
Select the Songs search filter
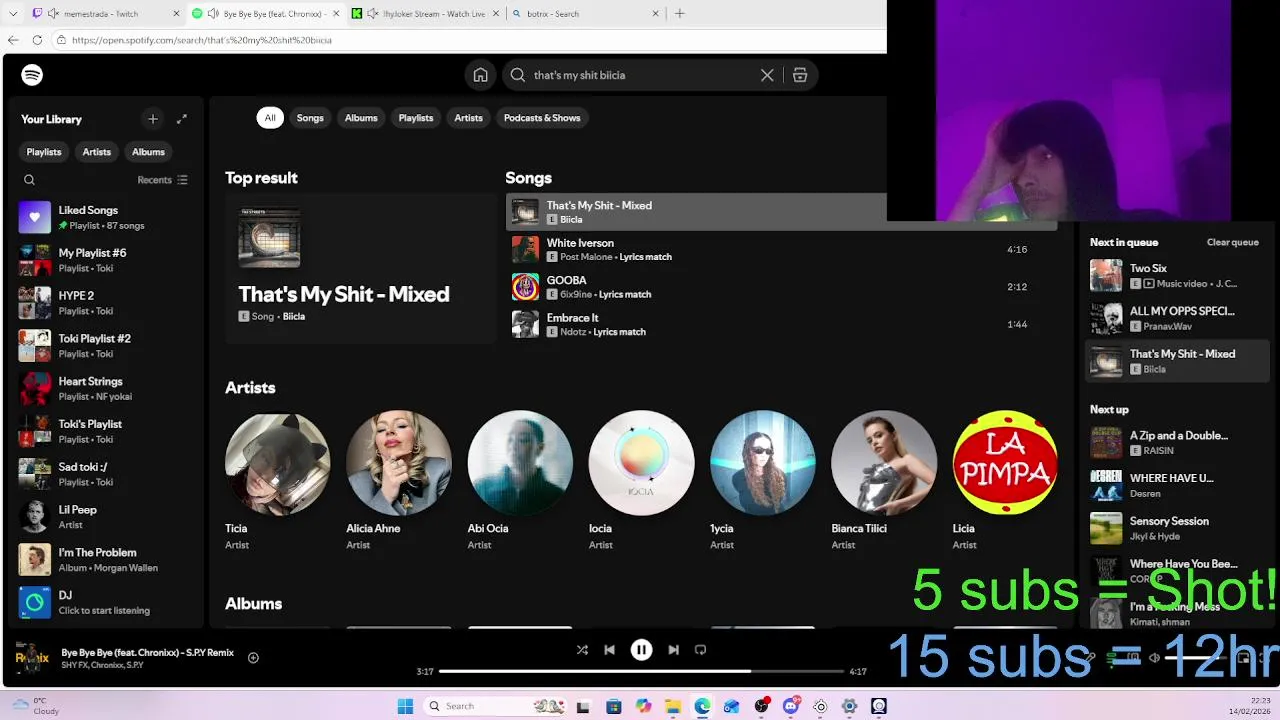pos(310,118)
